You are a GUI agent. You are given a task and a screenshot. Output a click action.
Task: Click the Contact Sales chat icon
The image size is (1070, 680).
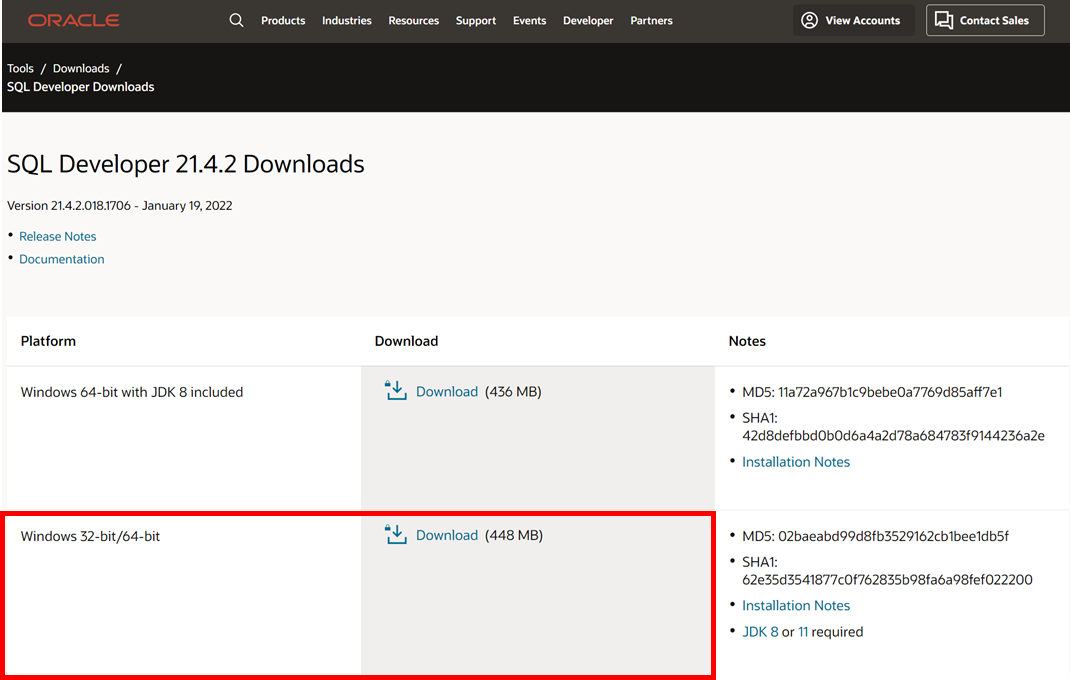click(944, 20)
